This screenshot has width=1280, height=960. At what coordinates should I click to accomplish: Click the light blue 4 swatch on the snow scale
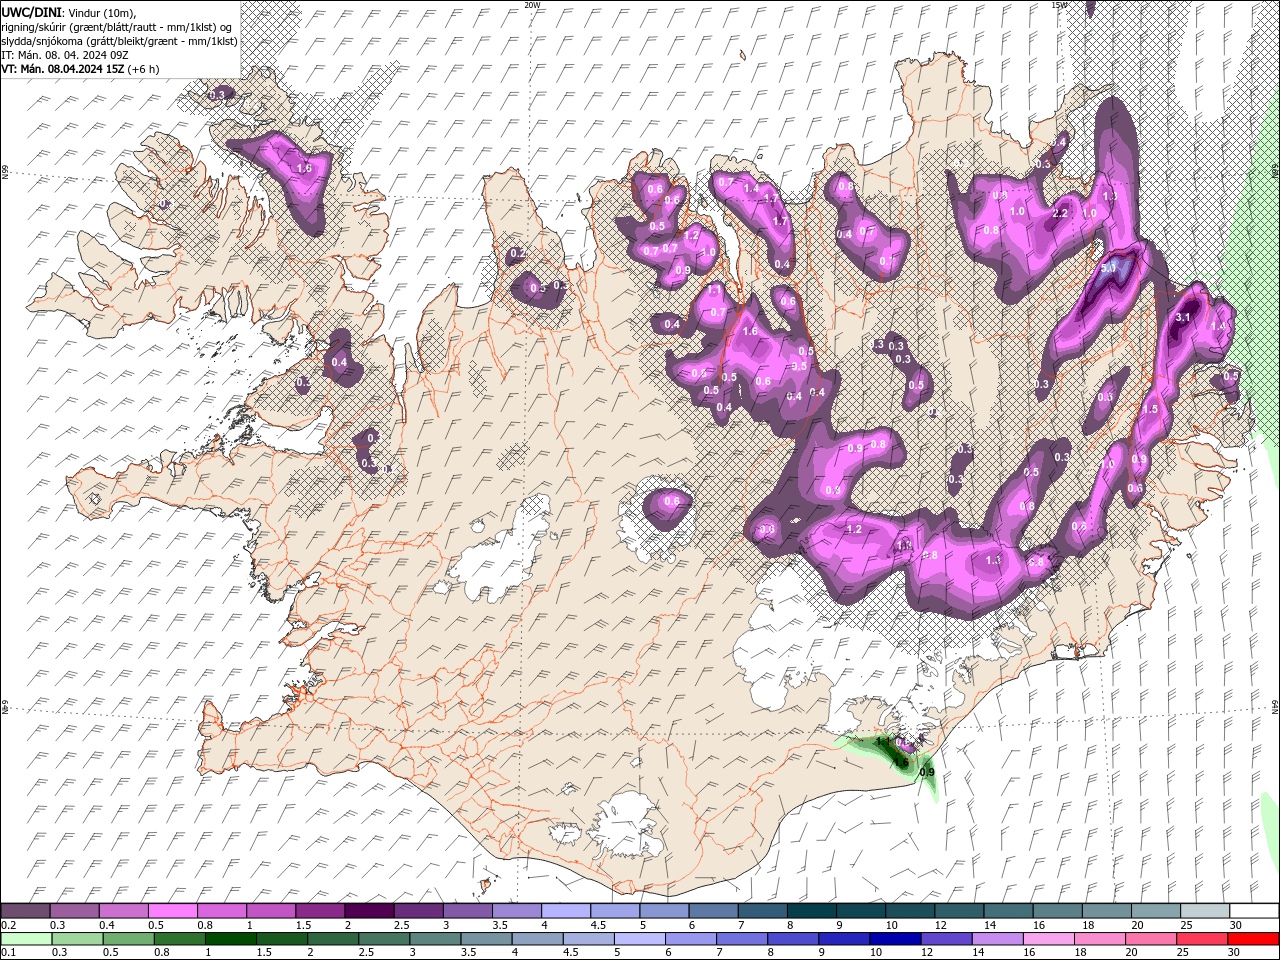(x=565, y=911)
